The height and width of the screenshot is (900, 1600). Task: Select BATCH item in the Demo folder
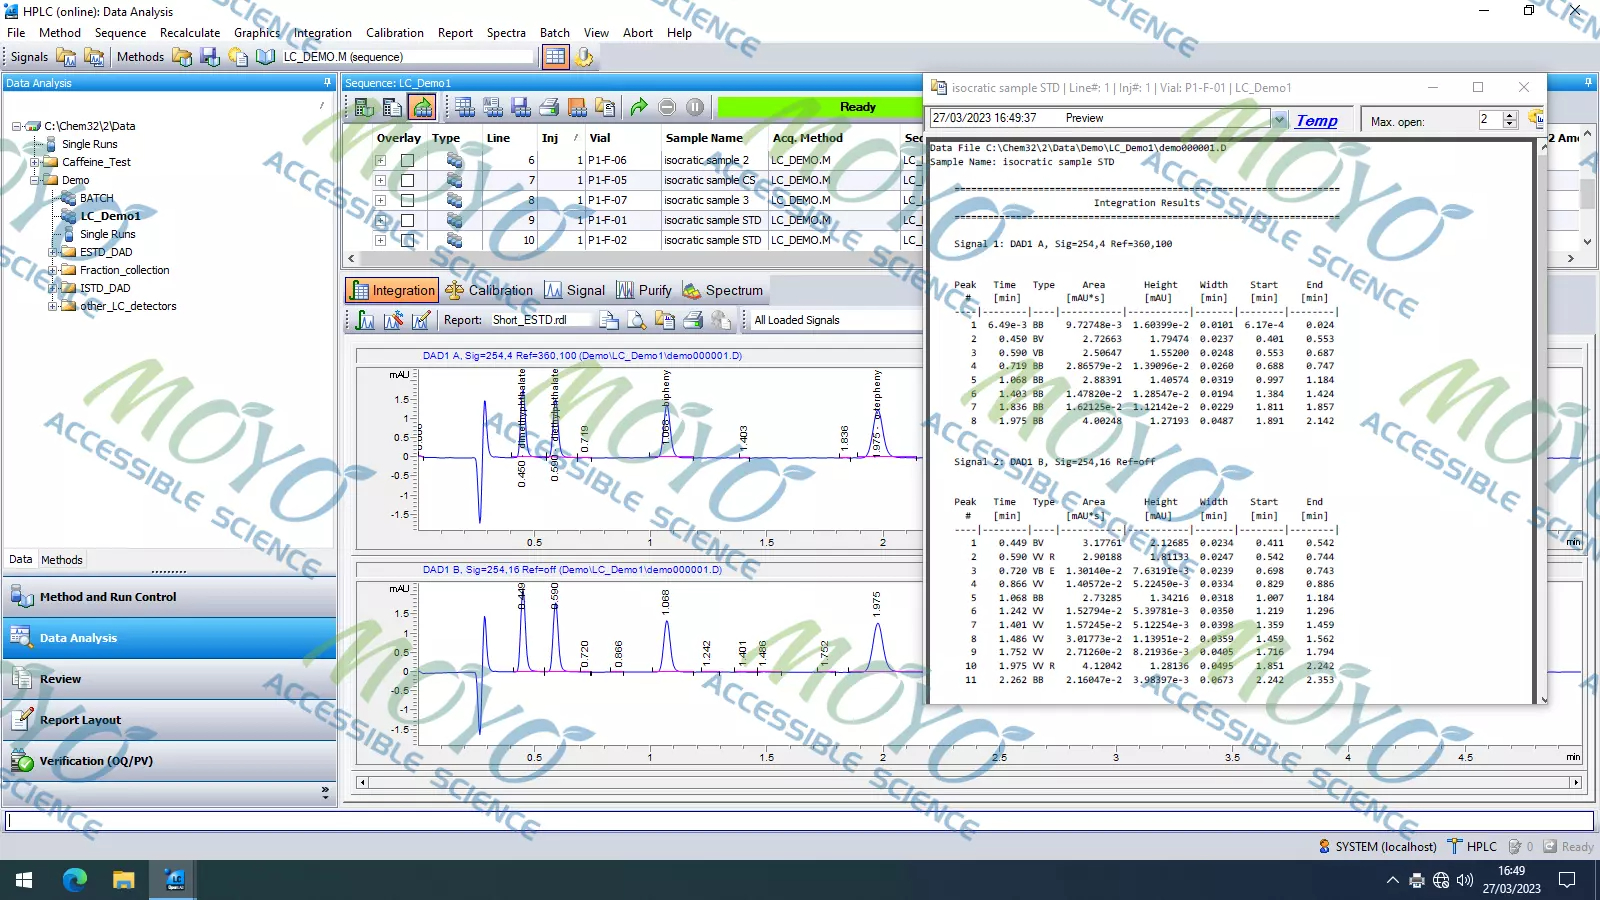pyautogui.click(x=96, y=198)
